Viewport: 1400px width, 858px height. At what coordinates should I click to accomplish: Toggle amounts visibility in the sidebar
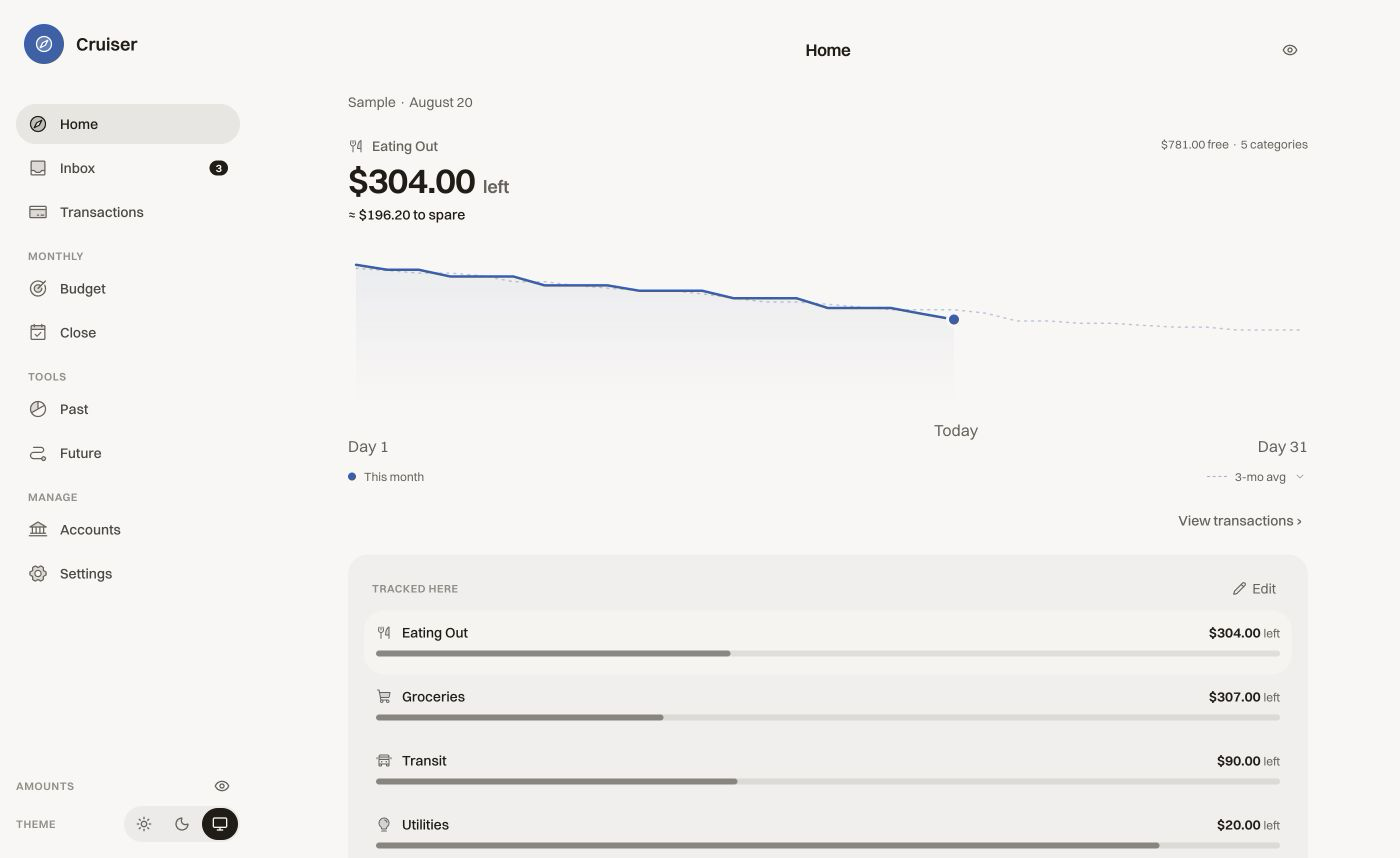point(222,786)
